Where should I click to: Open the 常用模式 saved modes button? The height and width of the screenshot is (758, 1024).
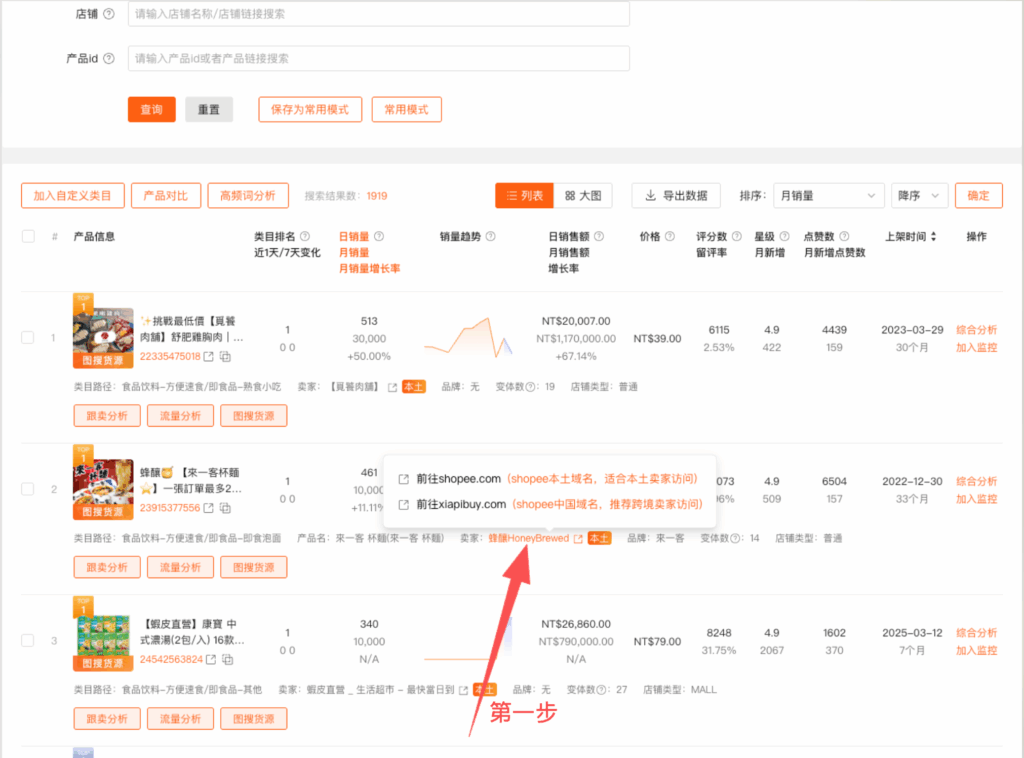406,110
